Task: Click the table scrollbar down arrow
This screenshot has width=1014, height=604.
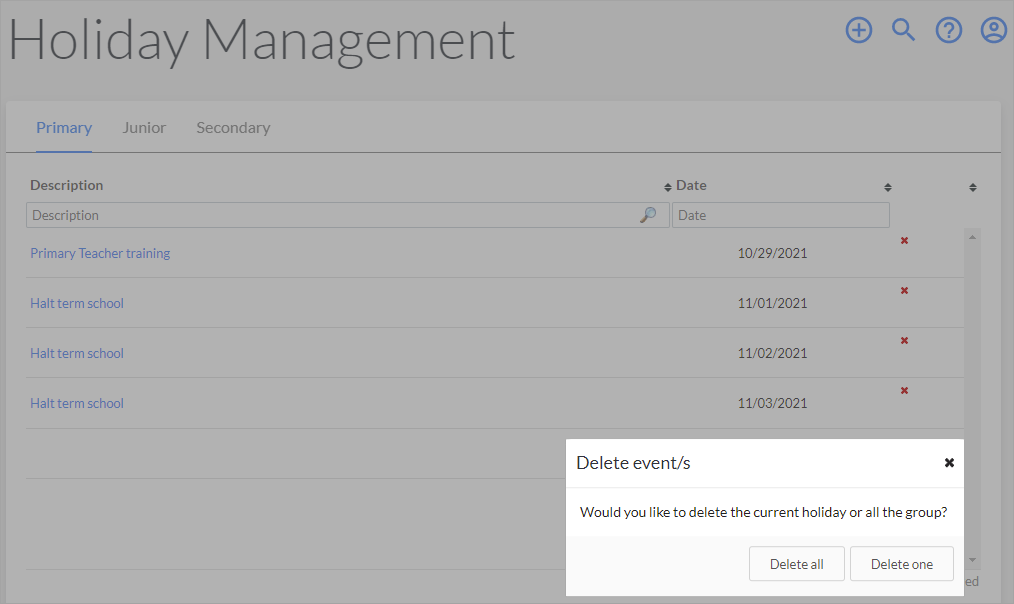Action: (x=972, y=560)
